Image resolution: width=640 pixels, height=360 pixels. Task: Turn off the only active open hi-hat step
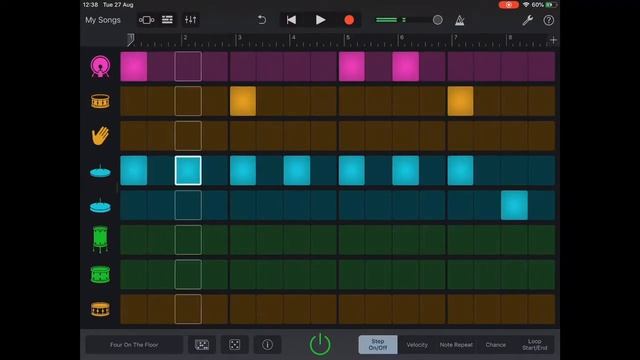514,205
